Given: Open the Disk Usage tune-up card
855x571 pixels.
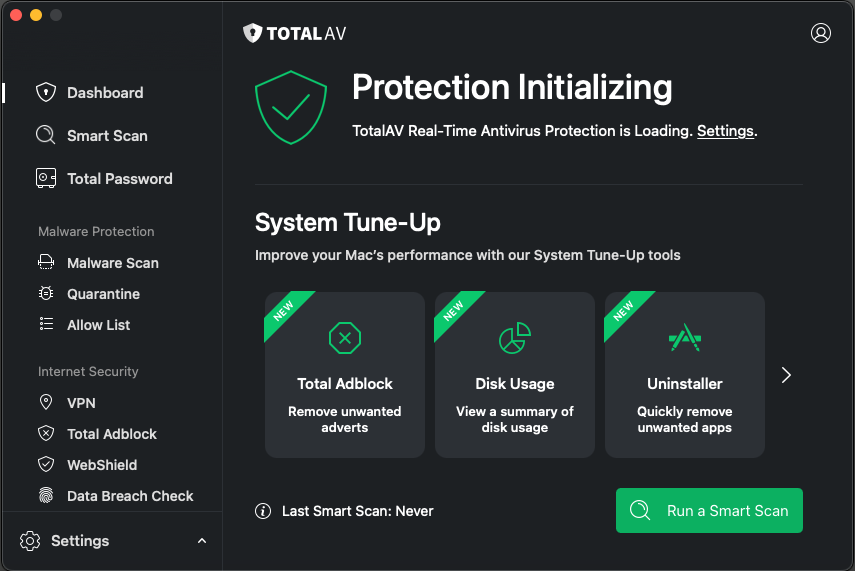Looking at the screenshot, I should (x=515, y=375).
